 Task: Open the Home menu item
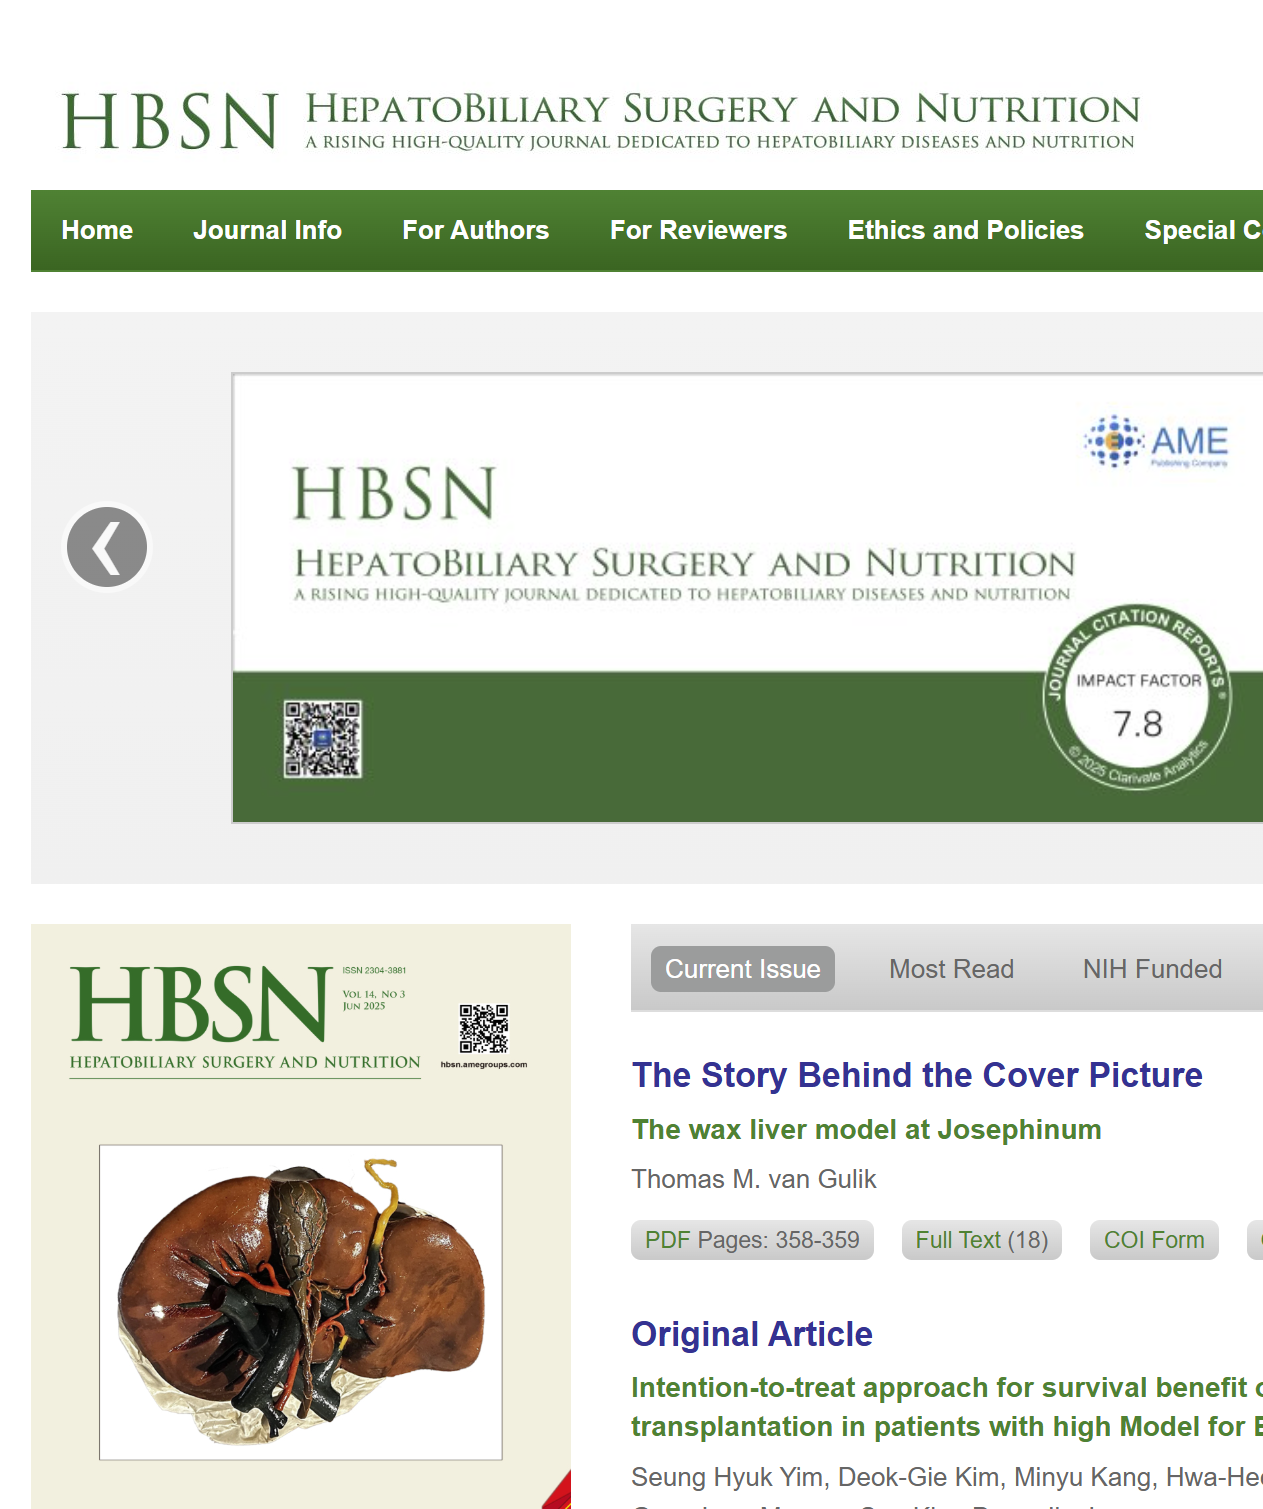97,230
